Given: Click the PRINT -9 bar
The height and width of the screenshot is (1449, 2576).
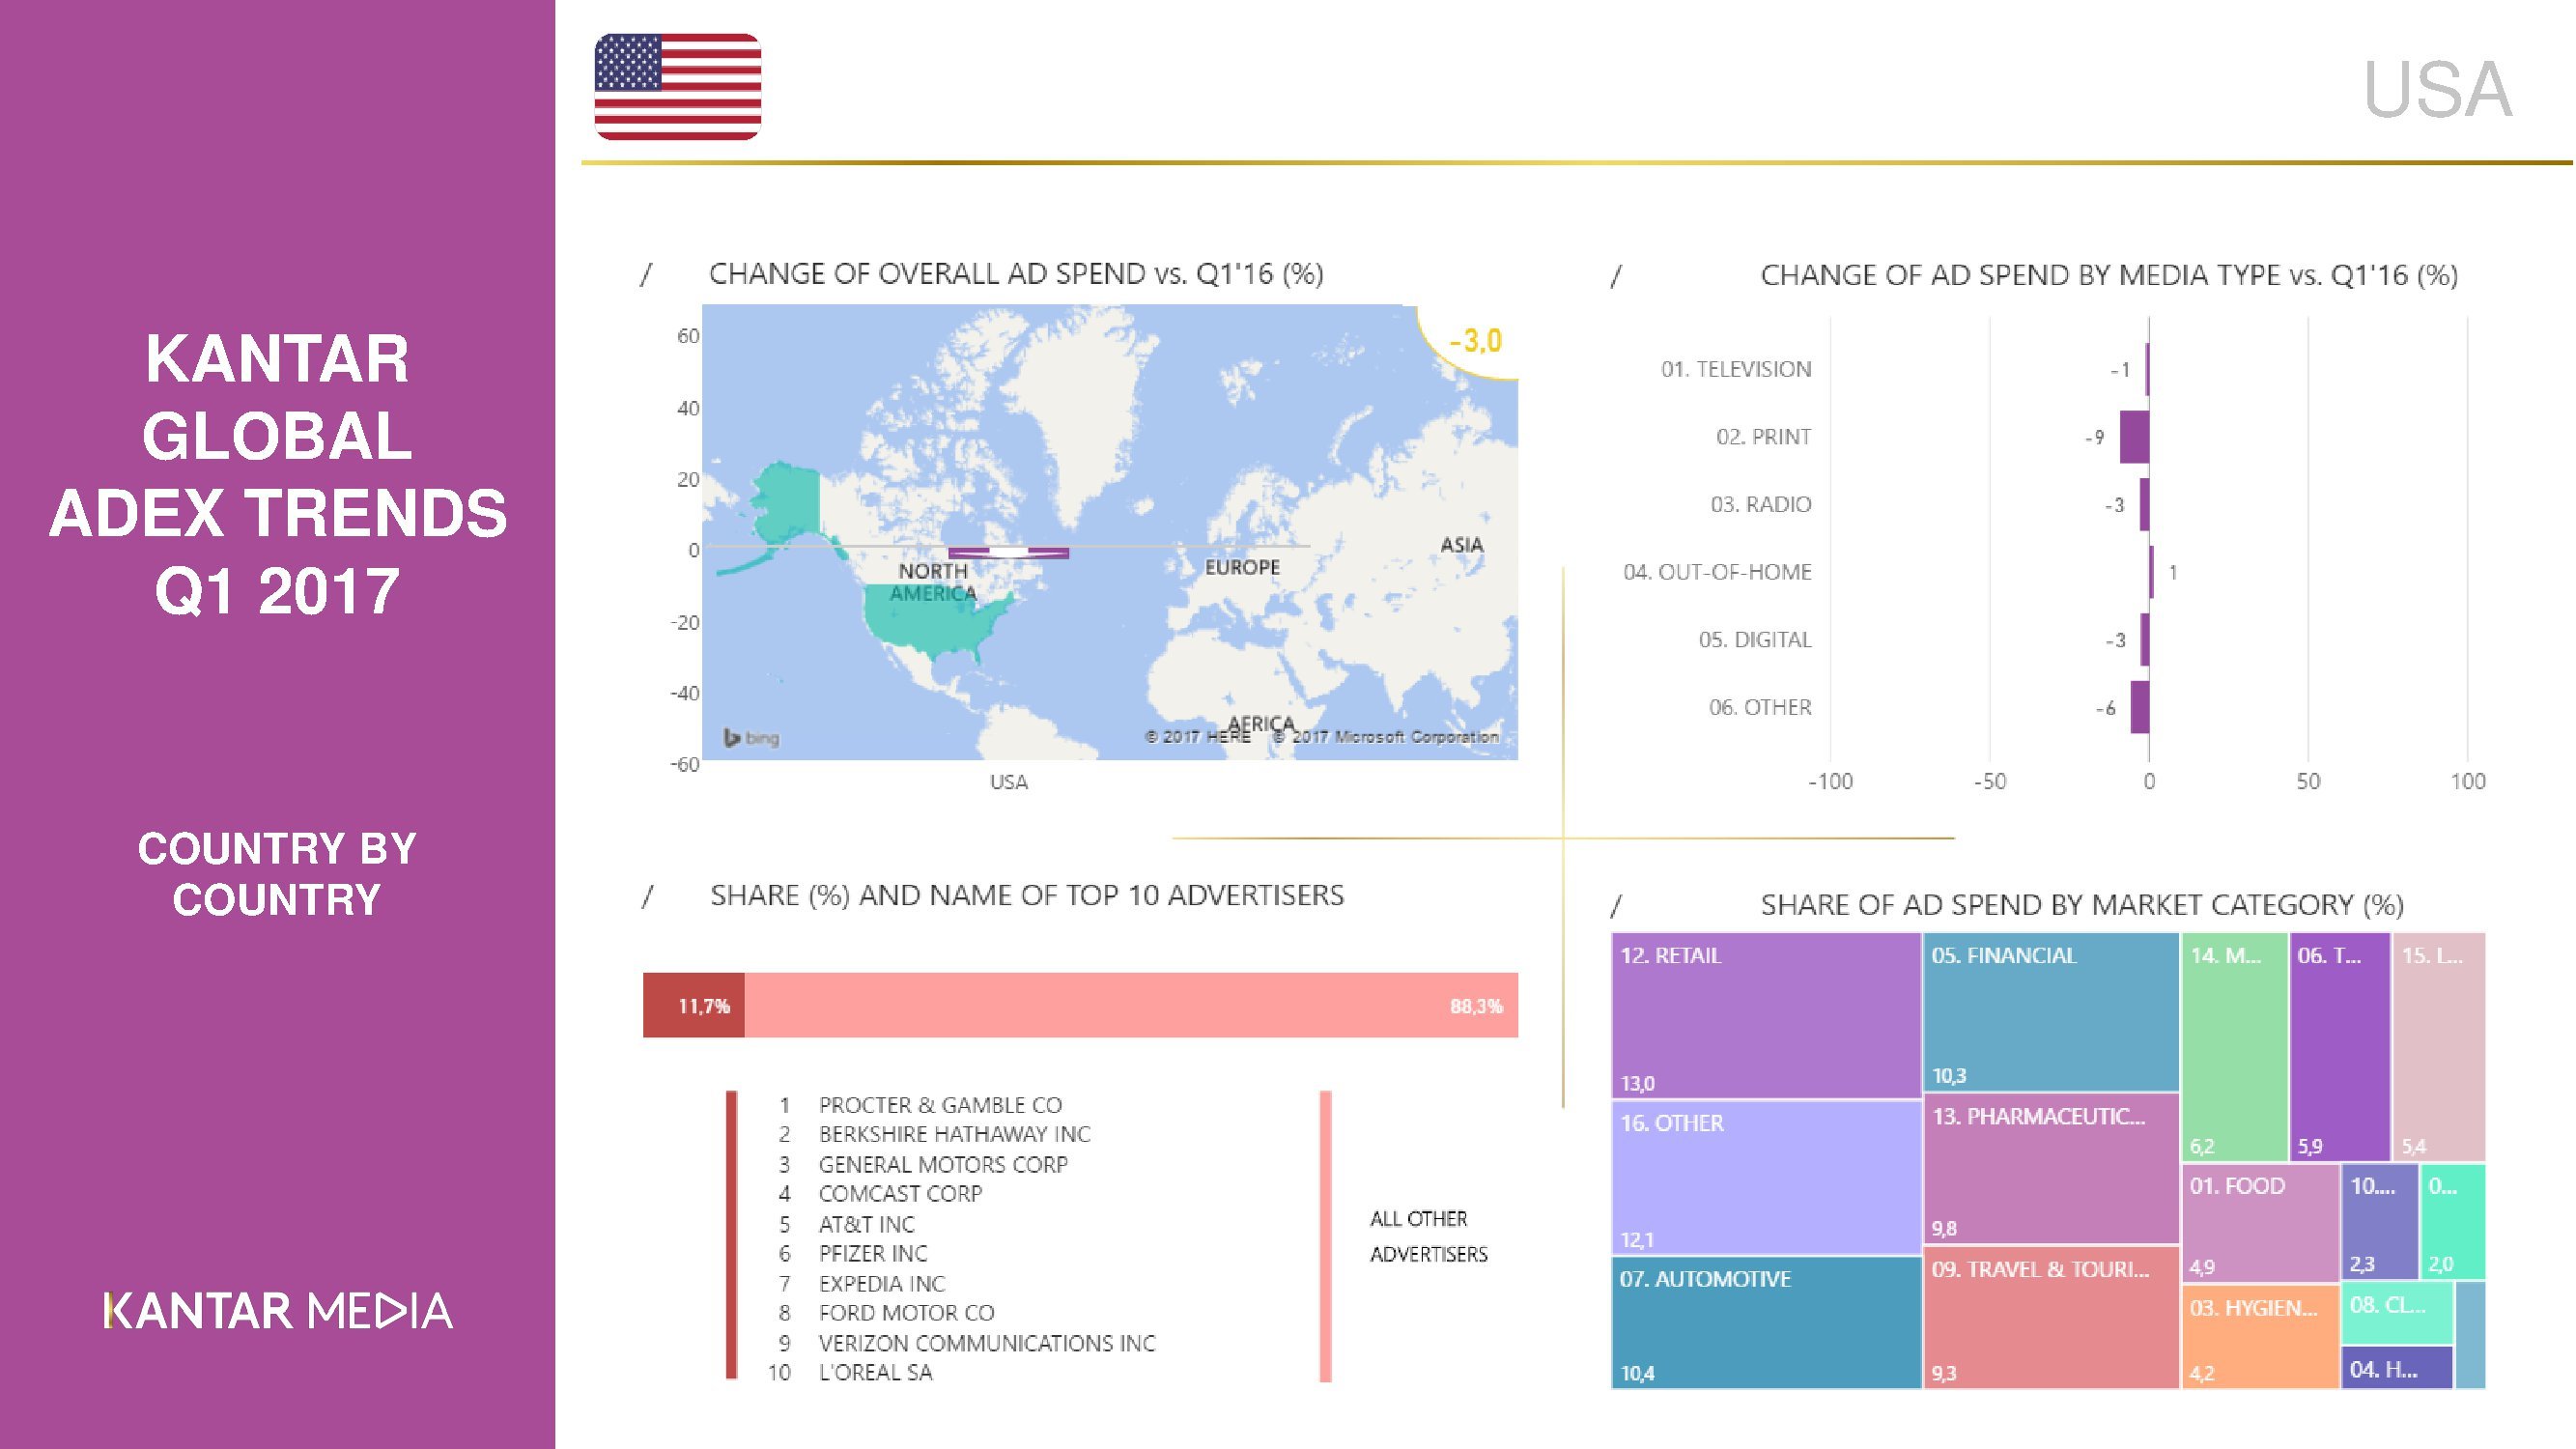Looking at the screenshot, I should pos(2134,437).
